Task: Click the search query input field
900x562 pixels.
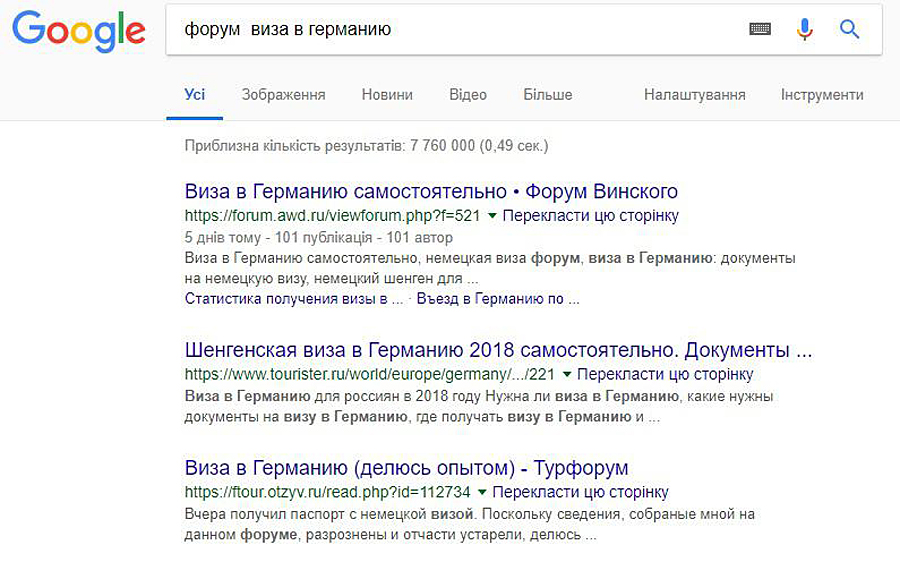Action: (x=450, y=29)
